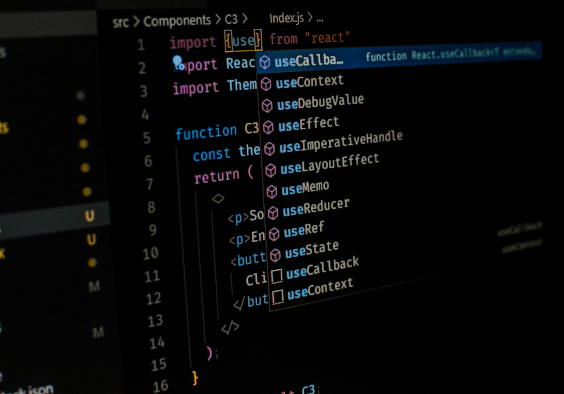This screenshot has height=394, width=564.
Task: Place cursor on "react" string
Action: 327,37
